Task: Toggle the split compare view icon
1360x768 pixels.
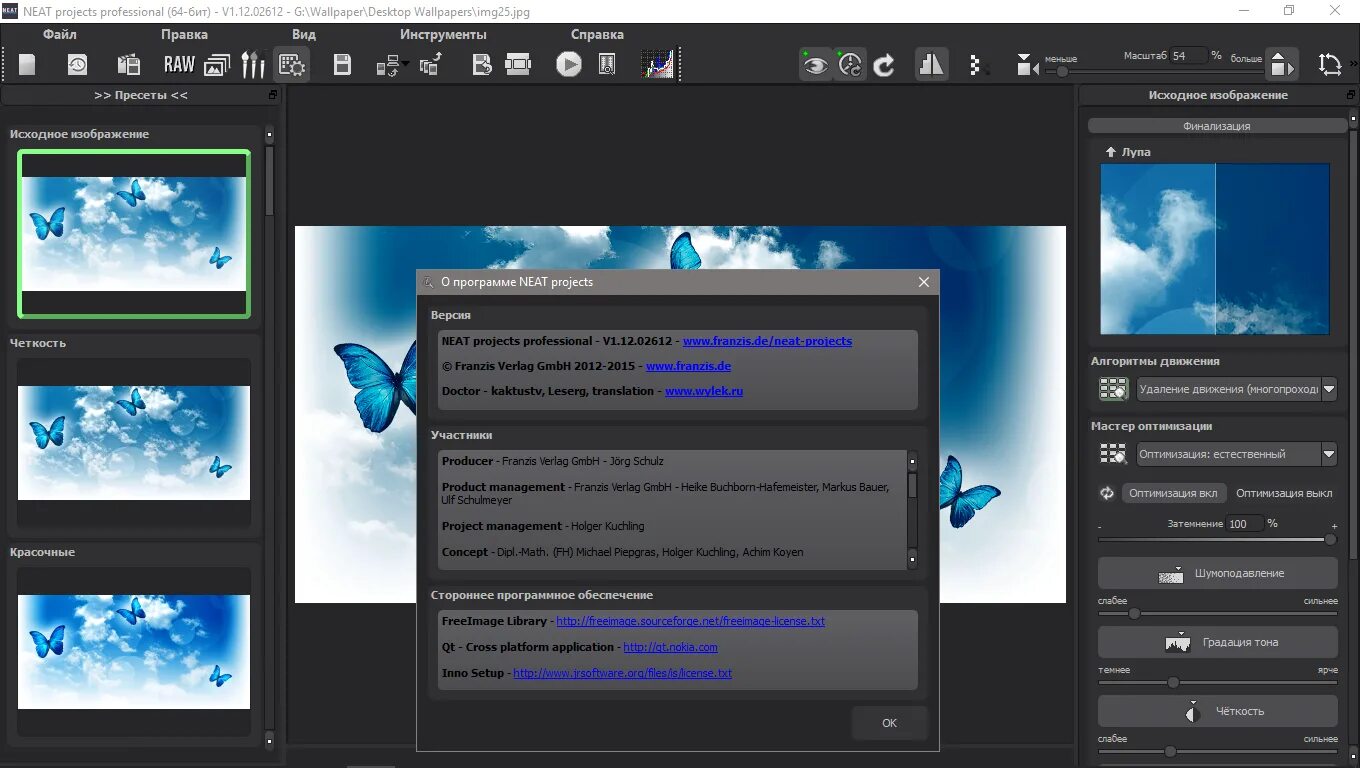Action: 931,65
